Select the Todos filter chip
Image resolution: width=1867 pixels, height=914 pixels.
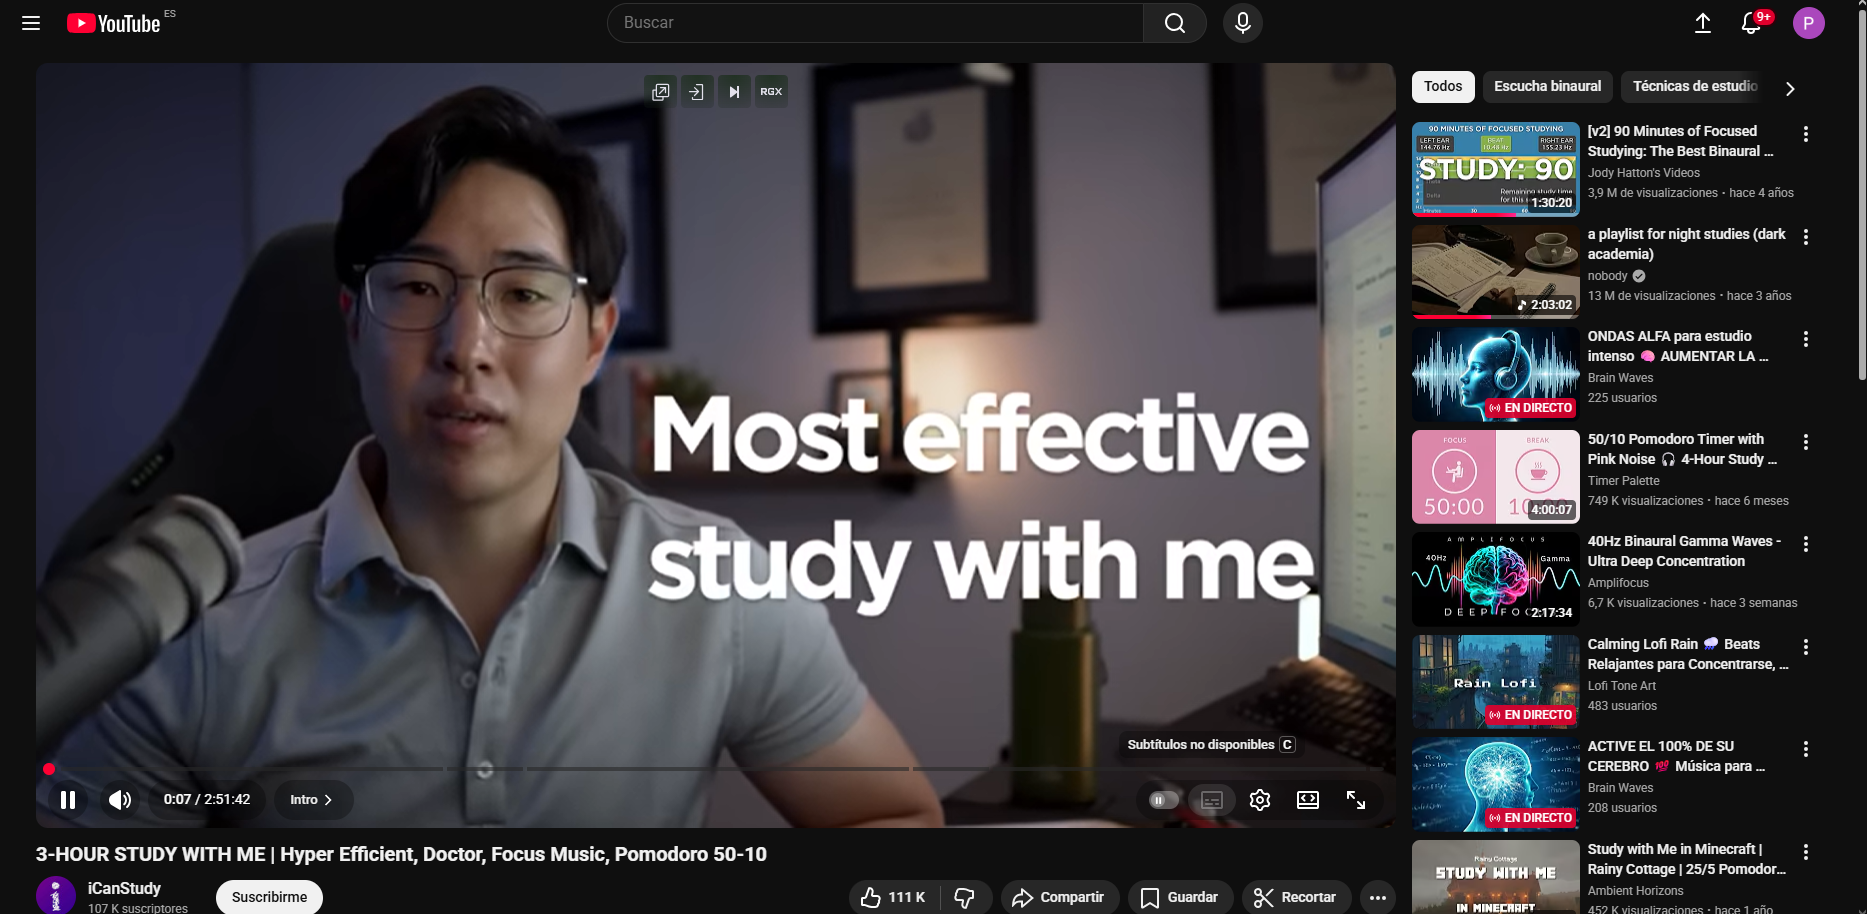[1442, 87]
